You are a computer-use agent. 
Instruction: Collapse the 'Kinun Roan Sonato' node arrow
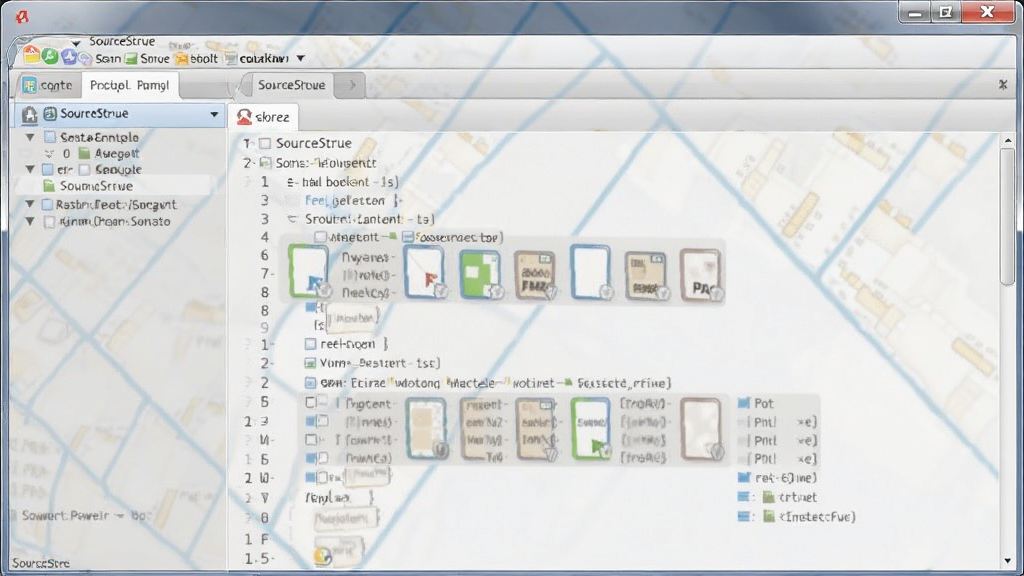(30, 221)
